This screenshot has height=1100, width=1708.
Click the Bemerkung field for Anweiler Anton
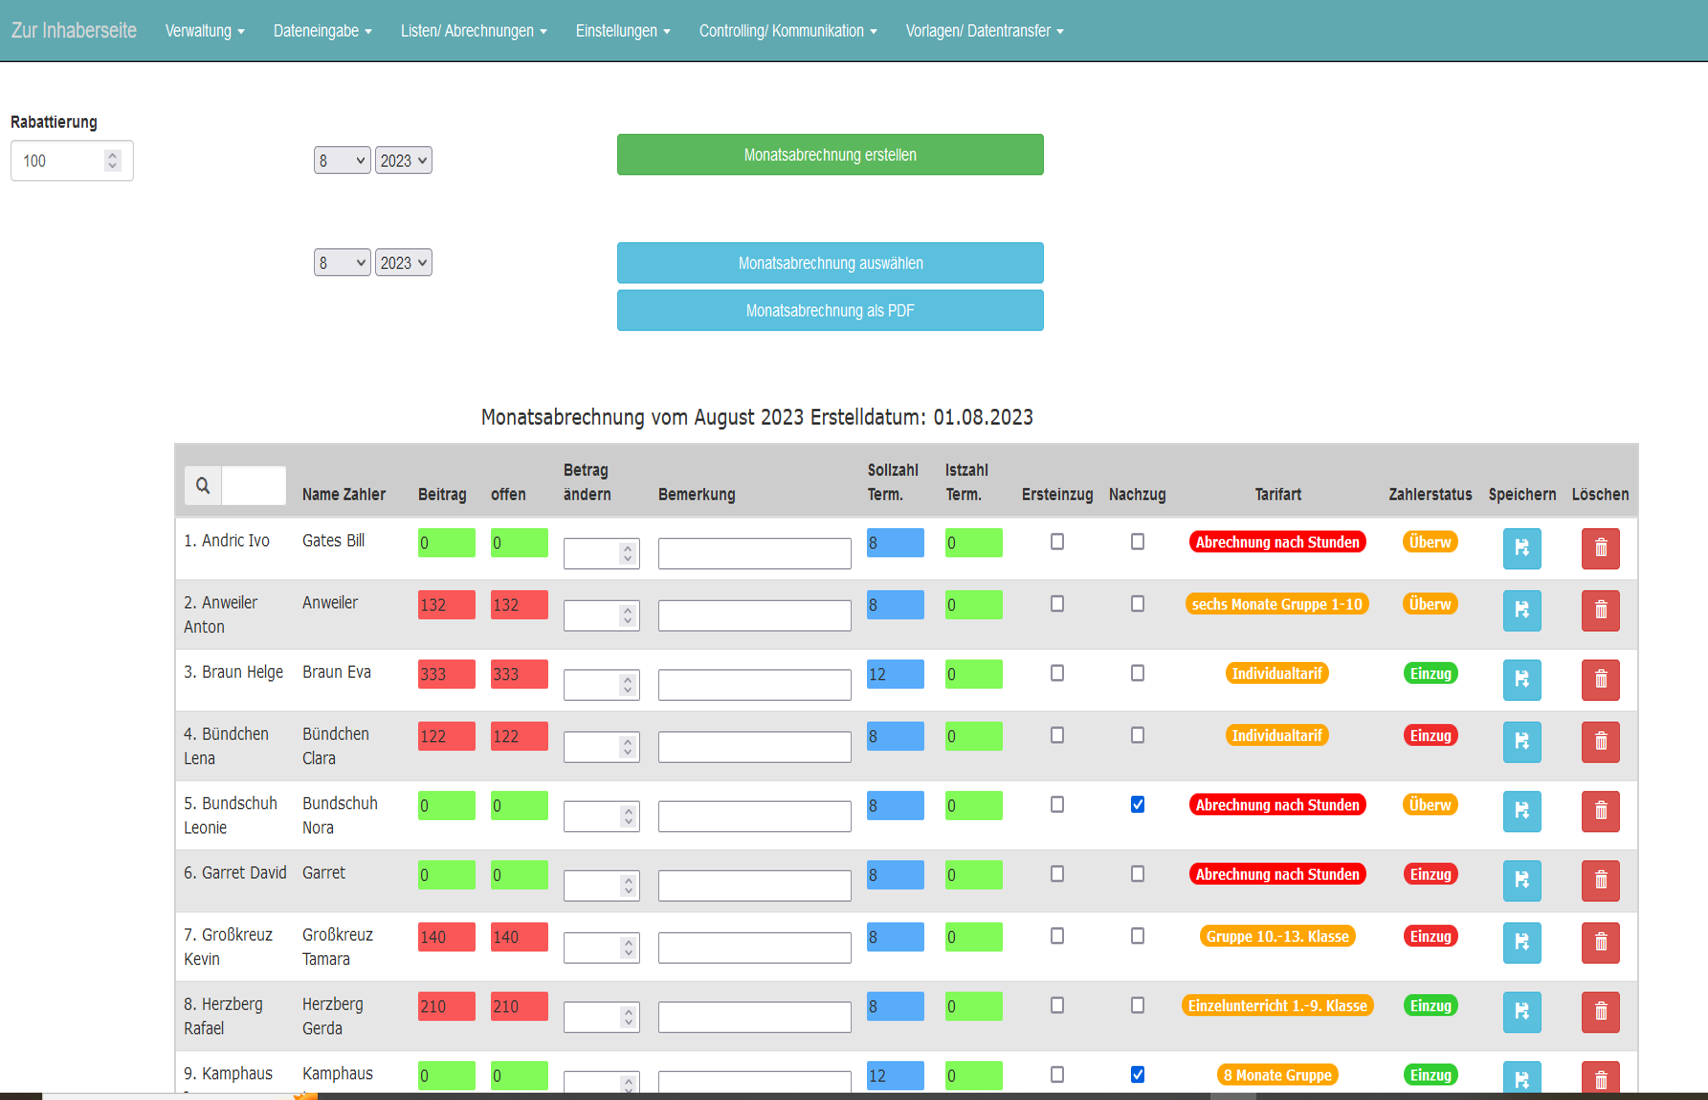pyautogui.click(x=754, y=615)
